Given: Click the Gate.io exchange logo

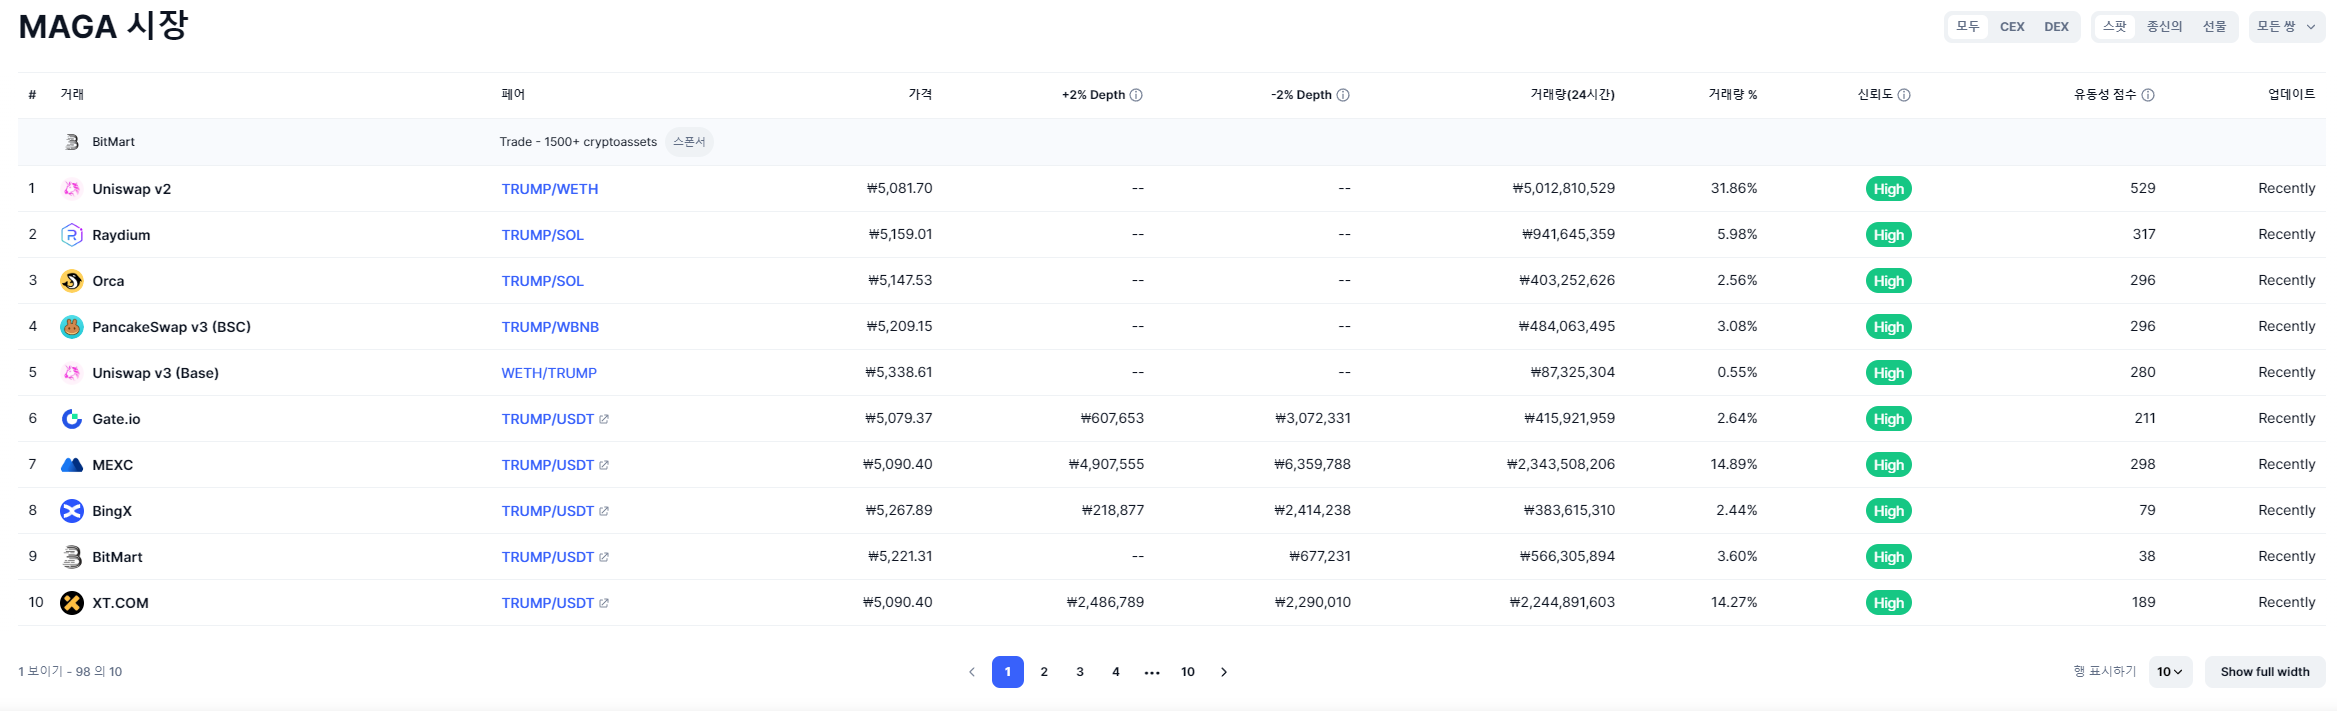Looking at the screenshot, I should 71,419.
